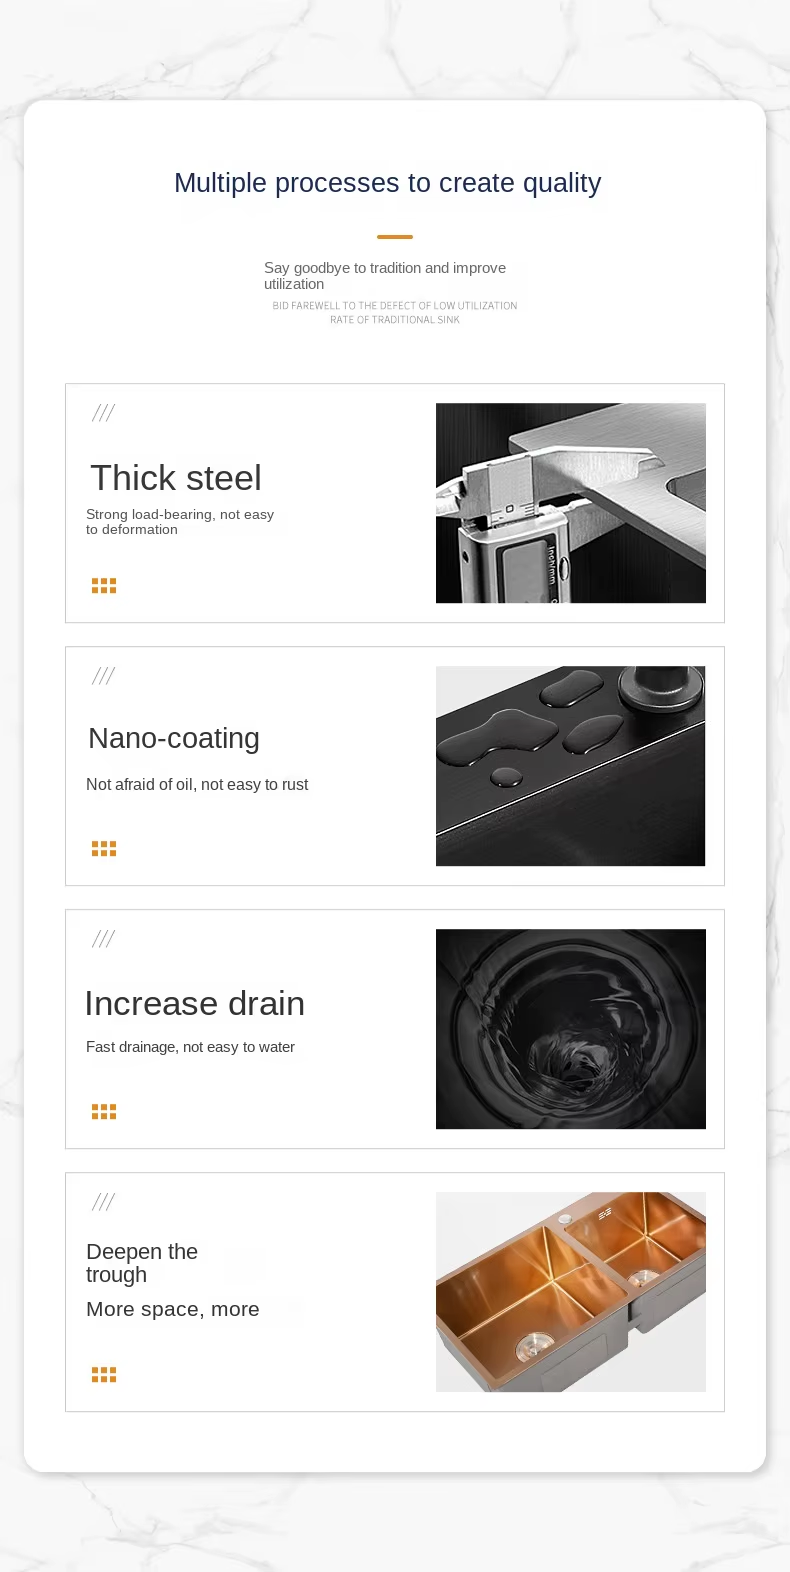Click the orange grid icon under Increase drain
The width and height of the screenshot is (790, 1572).
[104, 1112]
